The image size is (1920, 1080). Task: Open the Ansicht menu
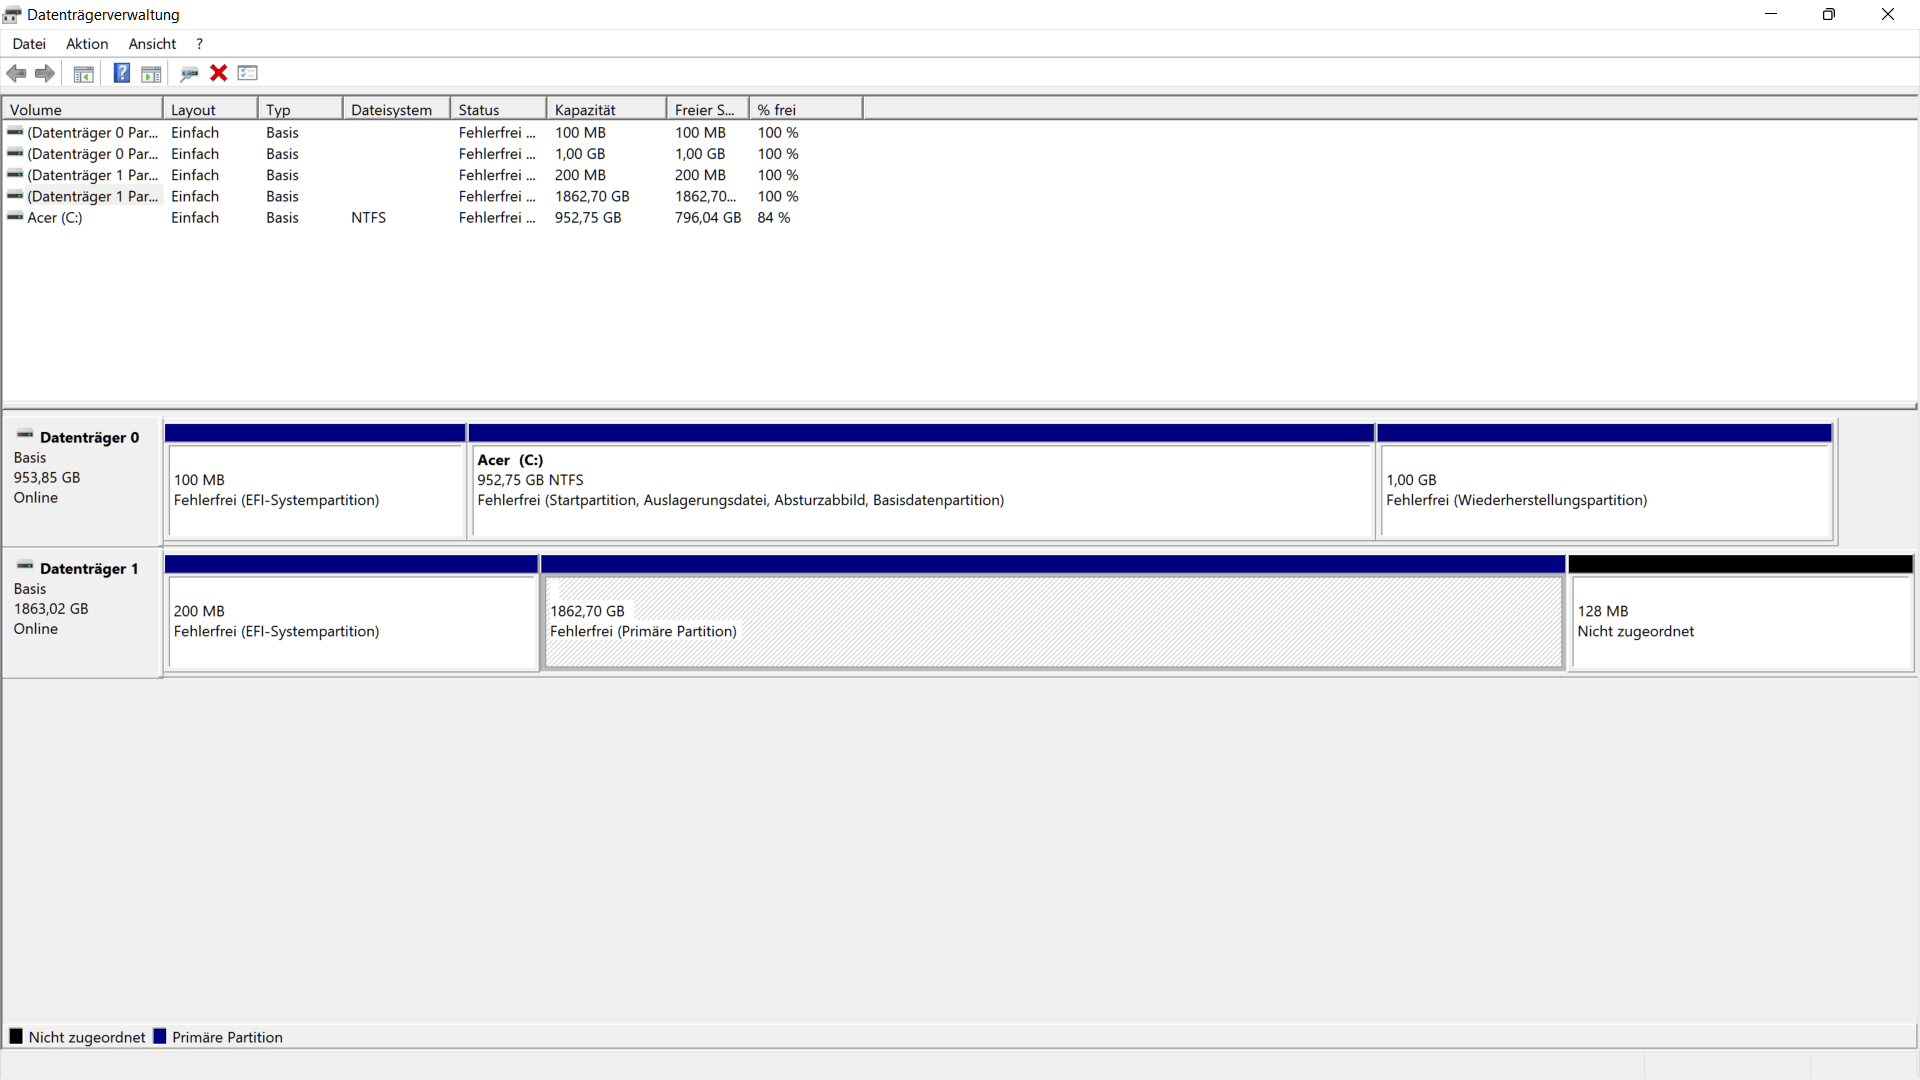pos(152,44)
